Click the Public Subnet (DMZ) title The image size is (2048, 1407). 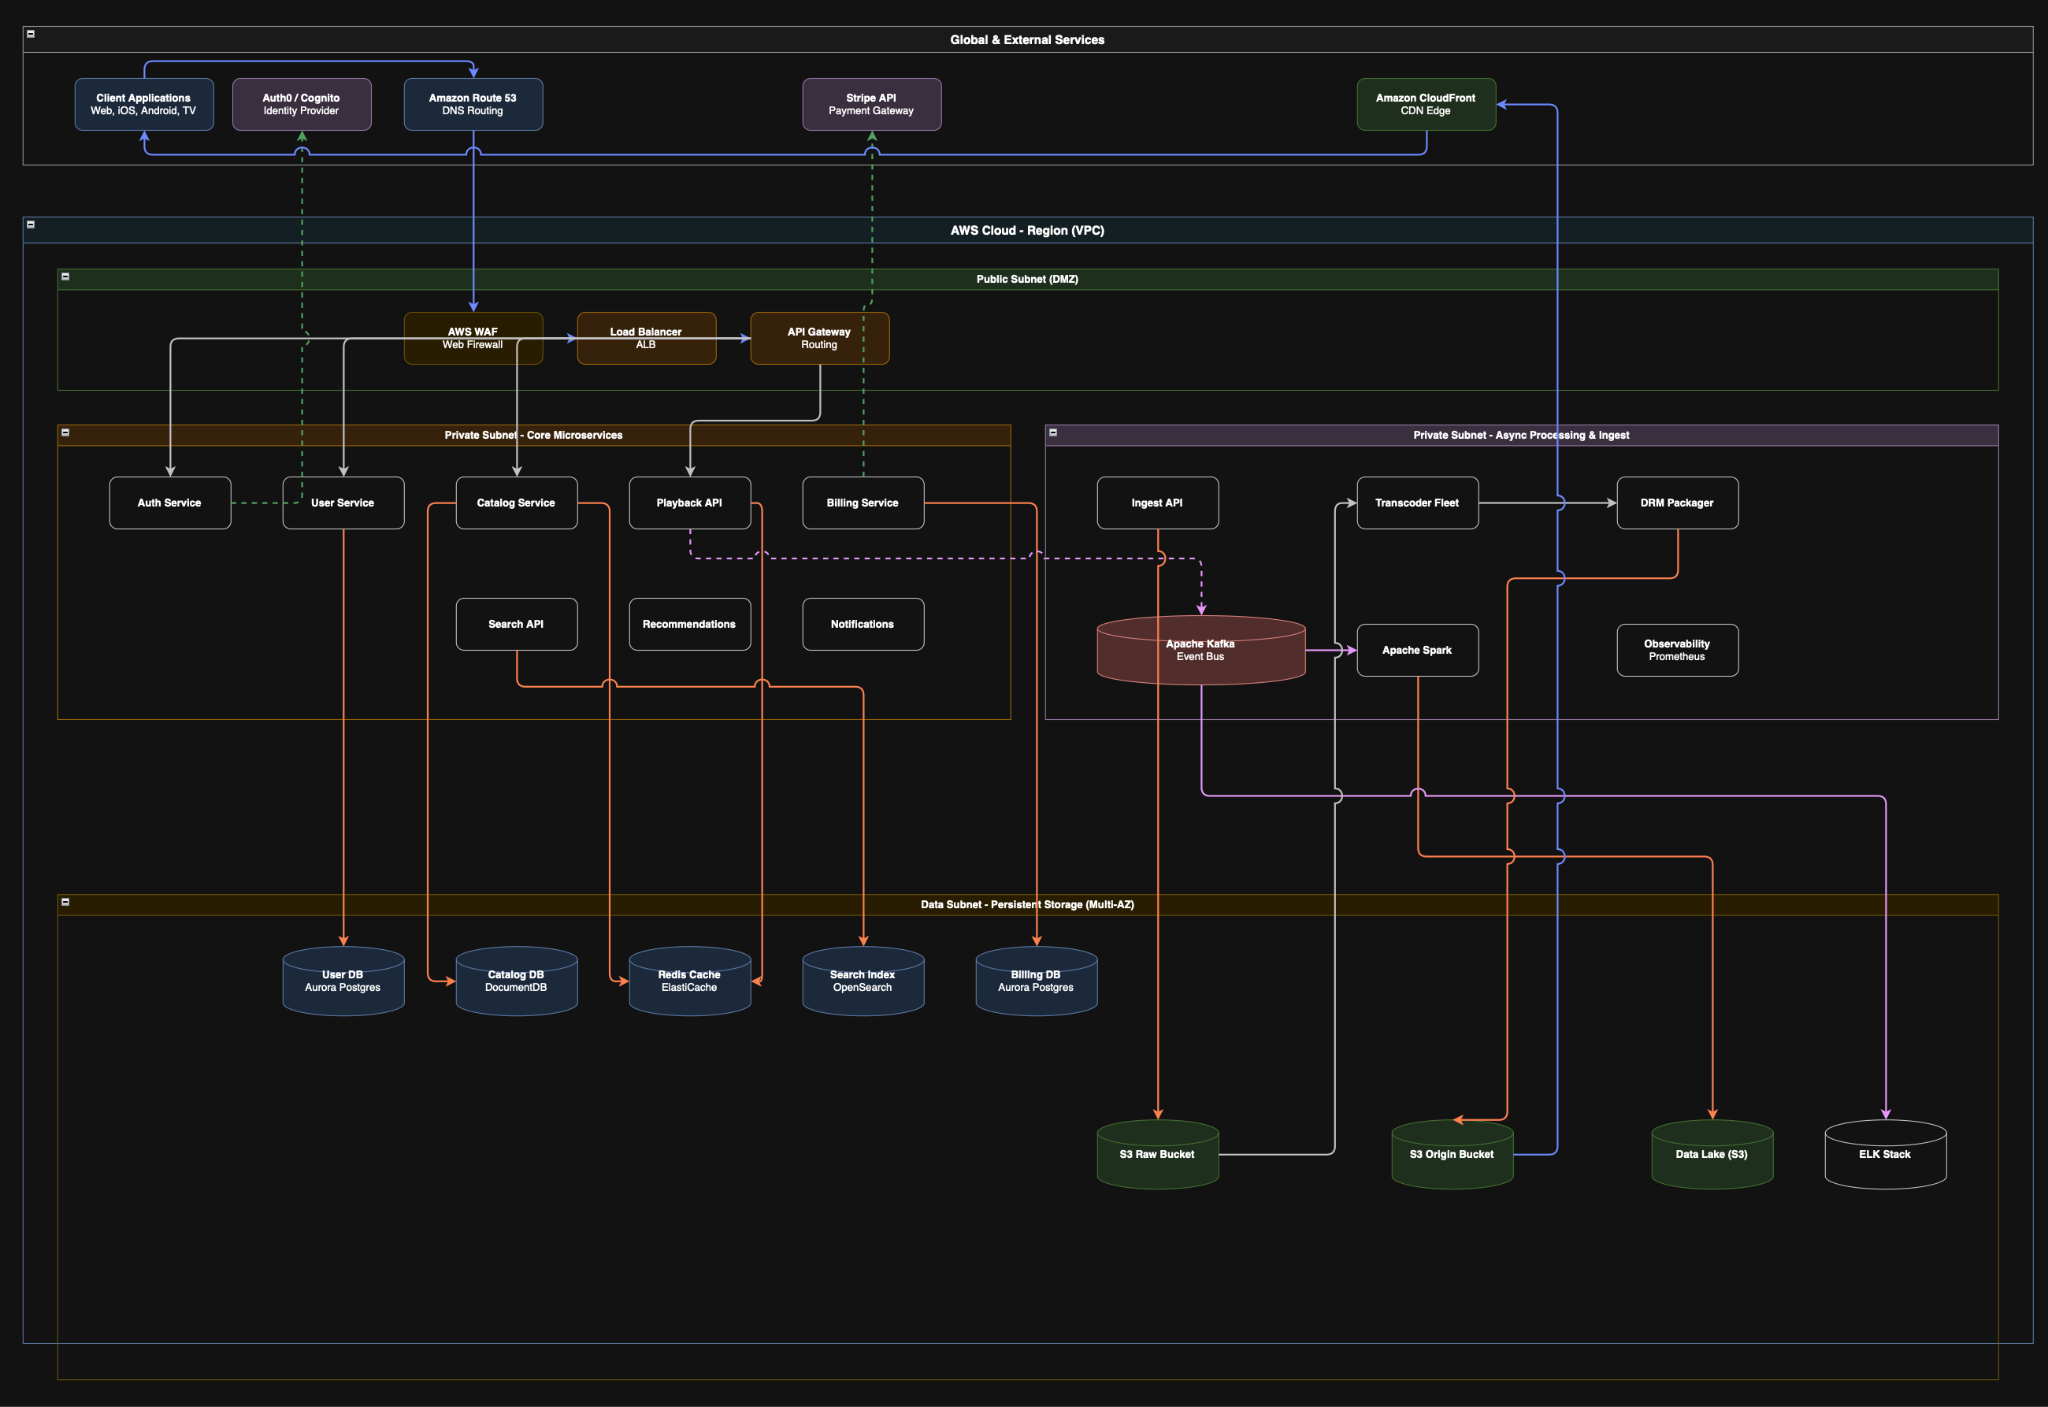pos(1027,279)
